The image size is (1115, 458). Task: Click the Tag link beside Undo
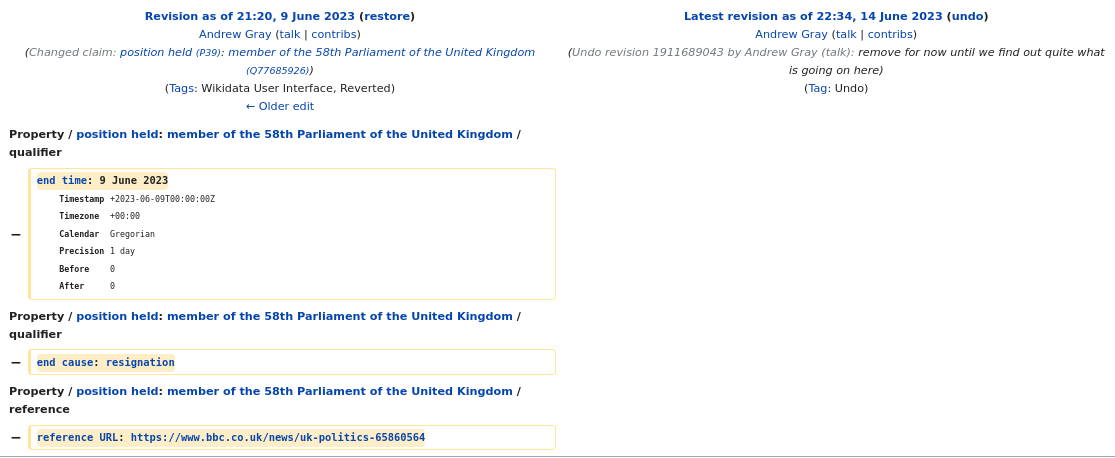[817, 88]
